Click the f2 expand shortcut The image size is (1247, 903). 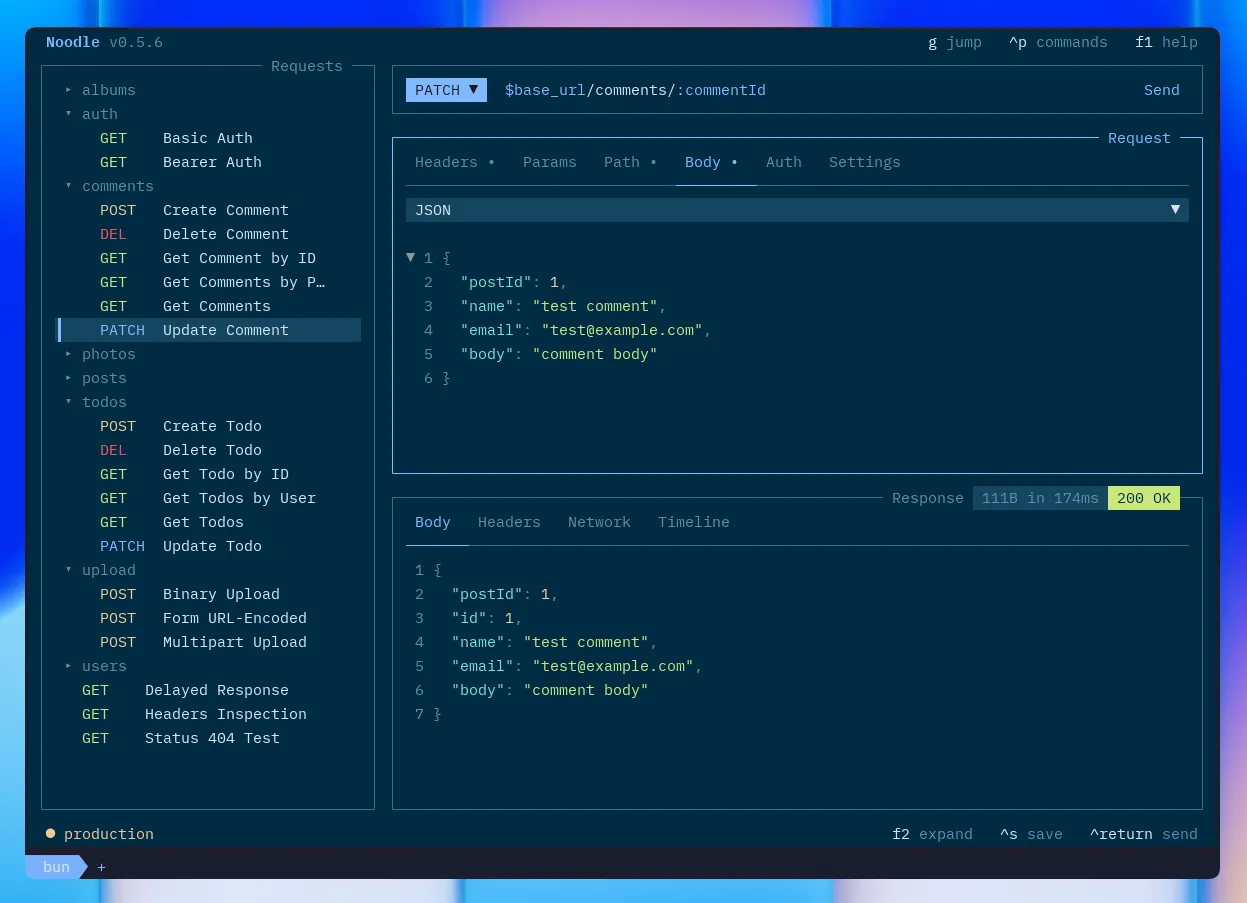(932, 834)
